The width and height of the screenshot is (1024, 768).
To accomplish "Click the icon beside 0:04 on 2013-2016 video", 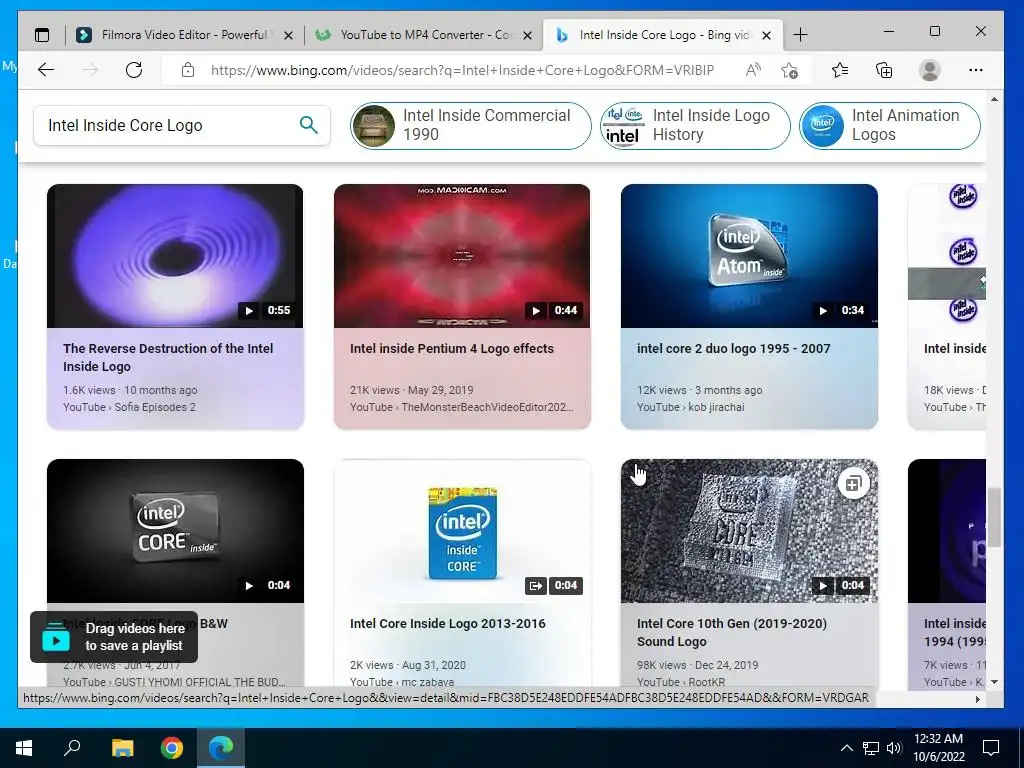I will click(536, 585).
